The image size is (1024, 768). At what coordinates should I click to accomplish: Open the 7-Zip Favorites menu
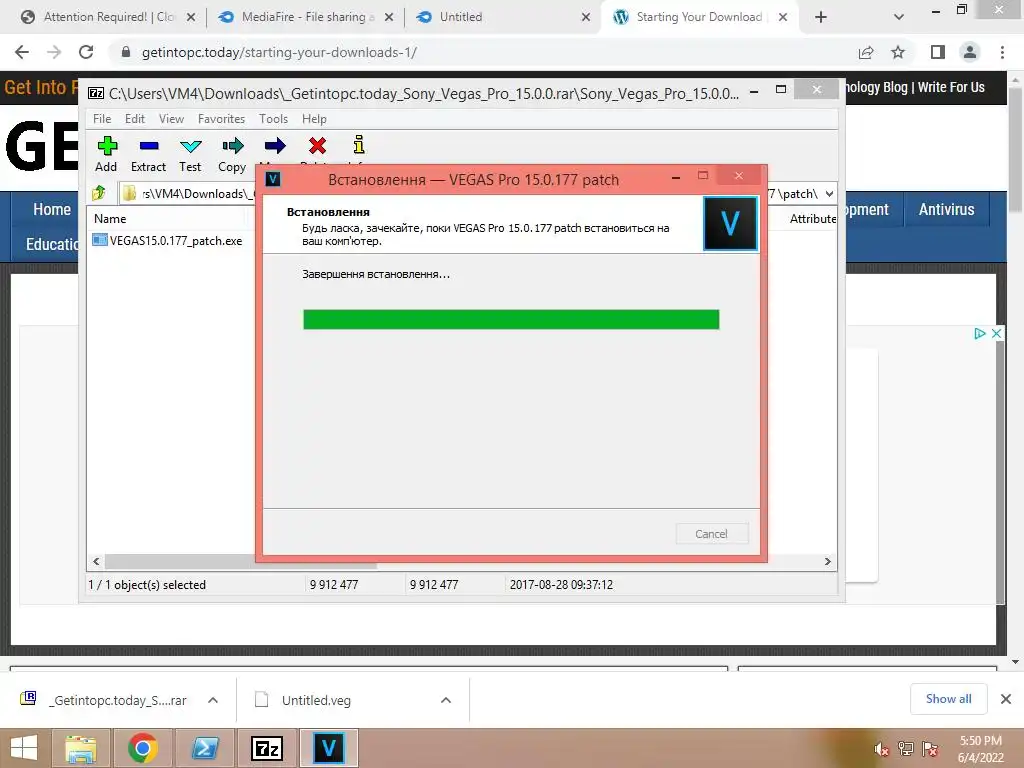[x=221, y=119]
